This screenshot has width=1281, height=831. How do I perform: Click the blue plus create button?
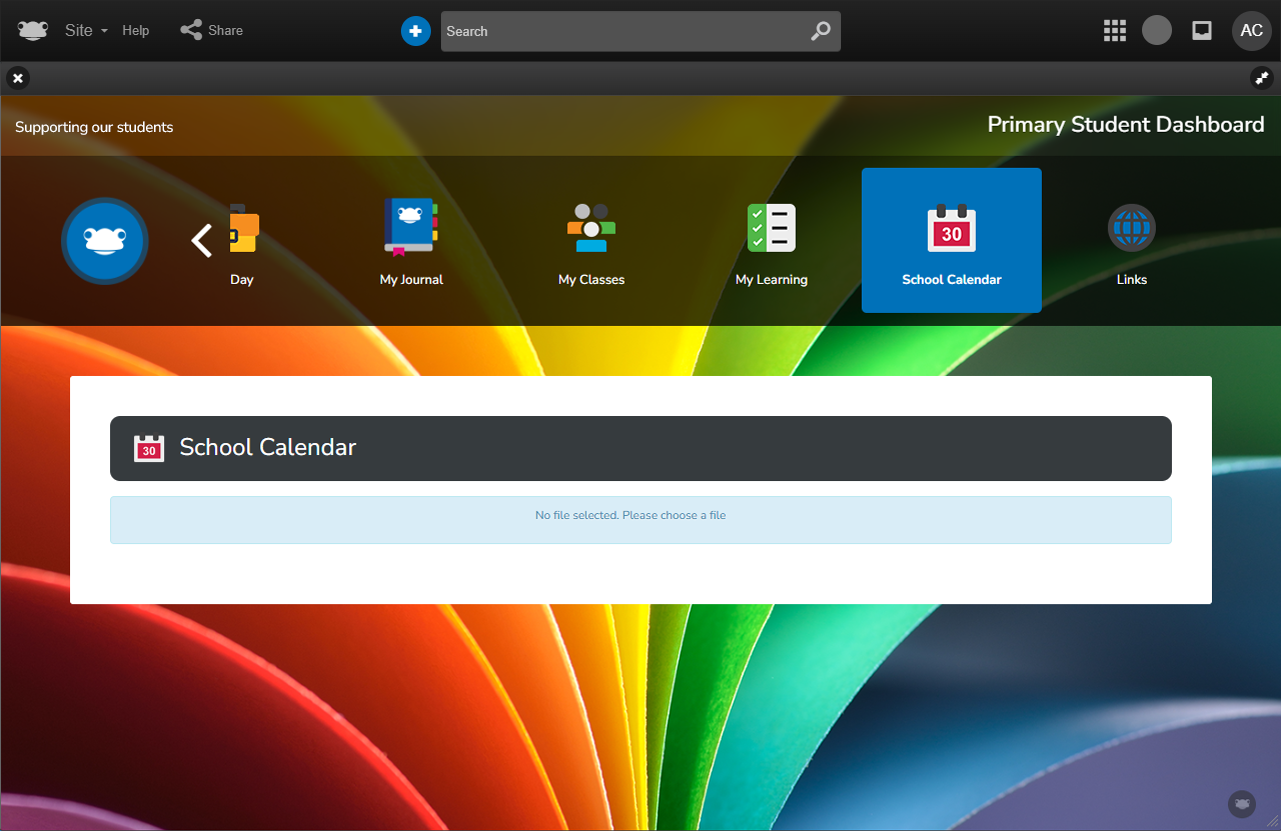[x=415, y=31]
